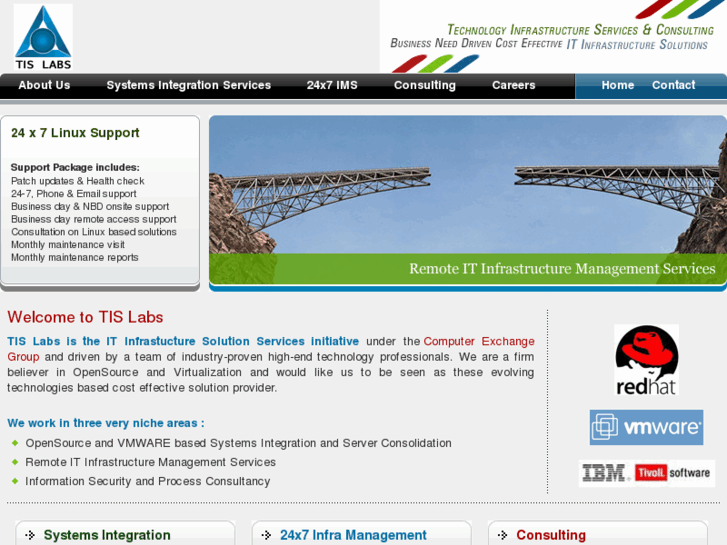
Task: Click the TIS Labs logo
Action: (43, 37)
